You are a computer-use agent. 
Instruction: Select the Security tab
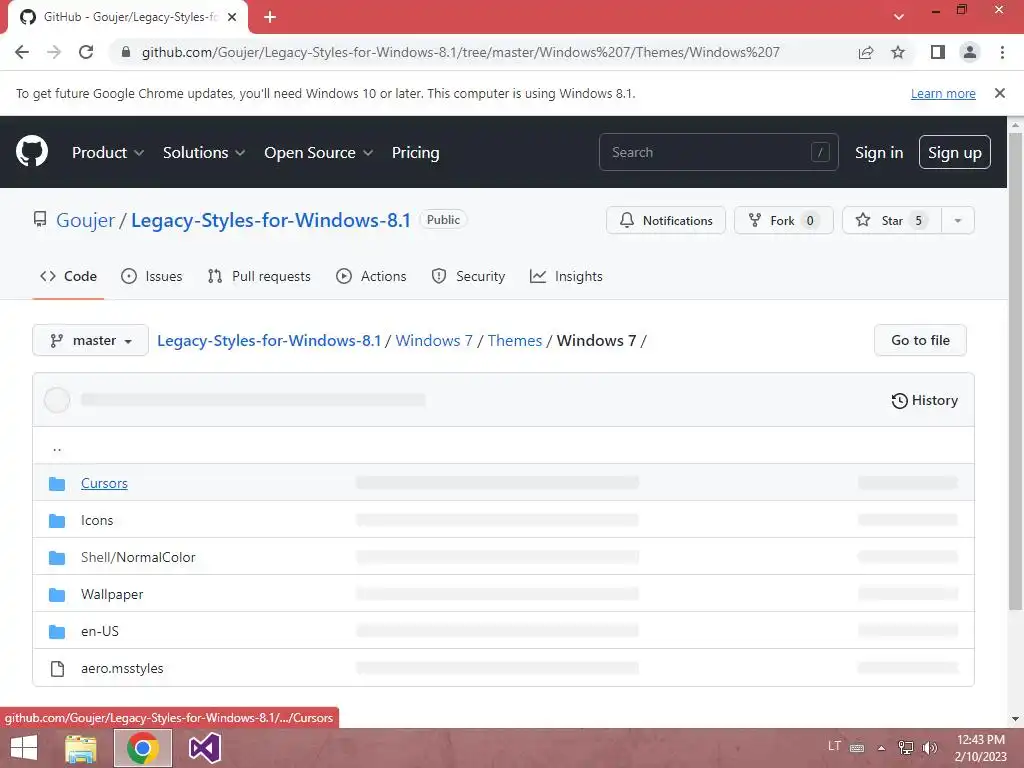[x=468, y=276]
